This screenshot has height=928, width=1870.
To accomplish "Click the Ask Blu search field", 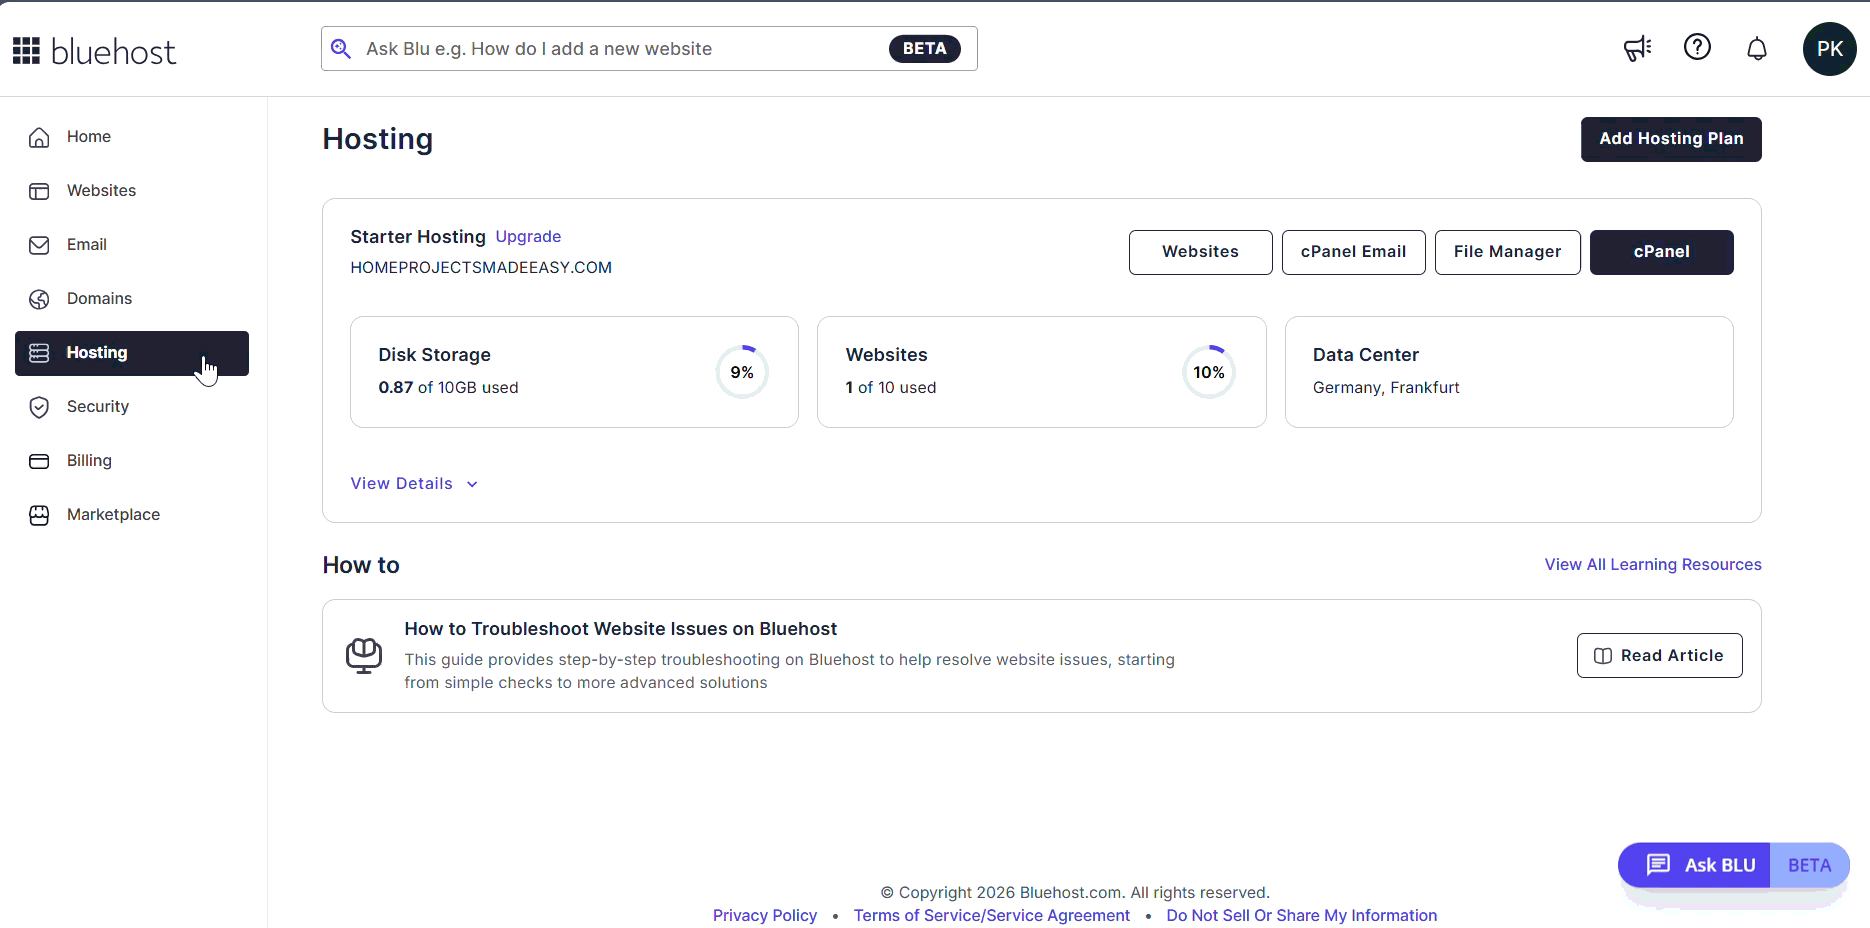I will click(x=620, y=49).
